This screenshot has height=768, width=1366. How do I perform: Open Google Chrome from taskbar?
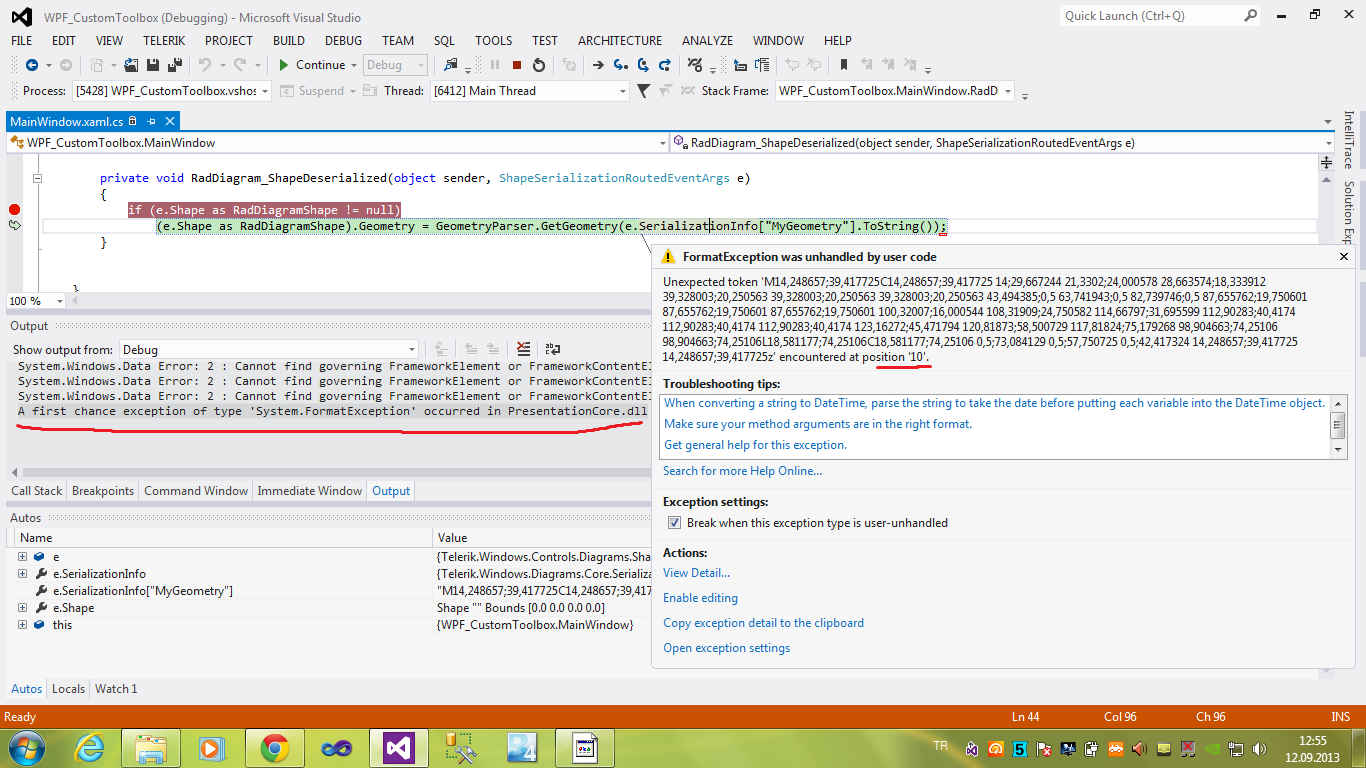(275, 747)
